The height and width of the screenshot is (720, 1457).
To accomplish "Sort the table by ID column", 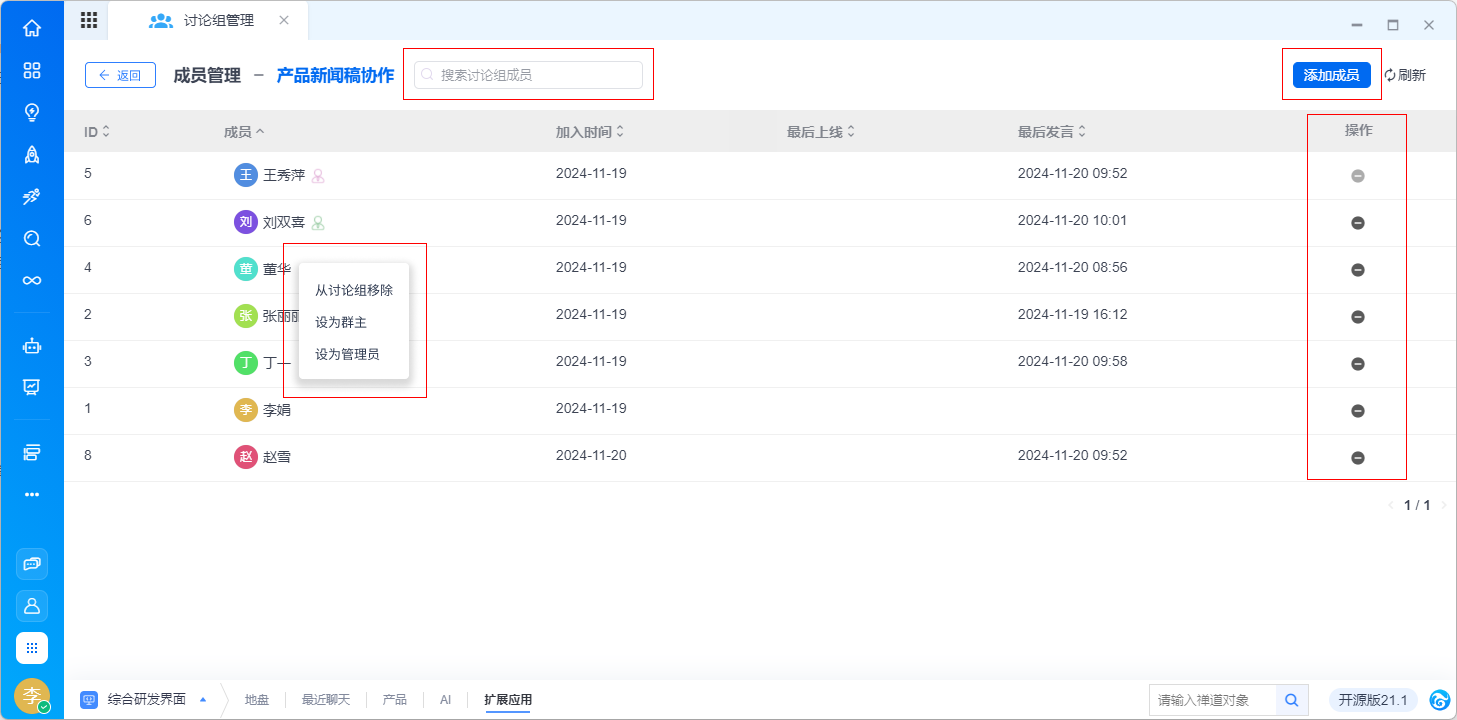I will click(97, 131).
